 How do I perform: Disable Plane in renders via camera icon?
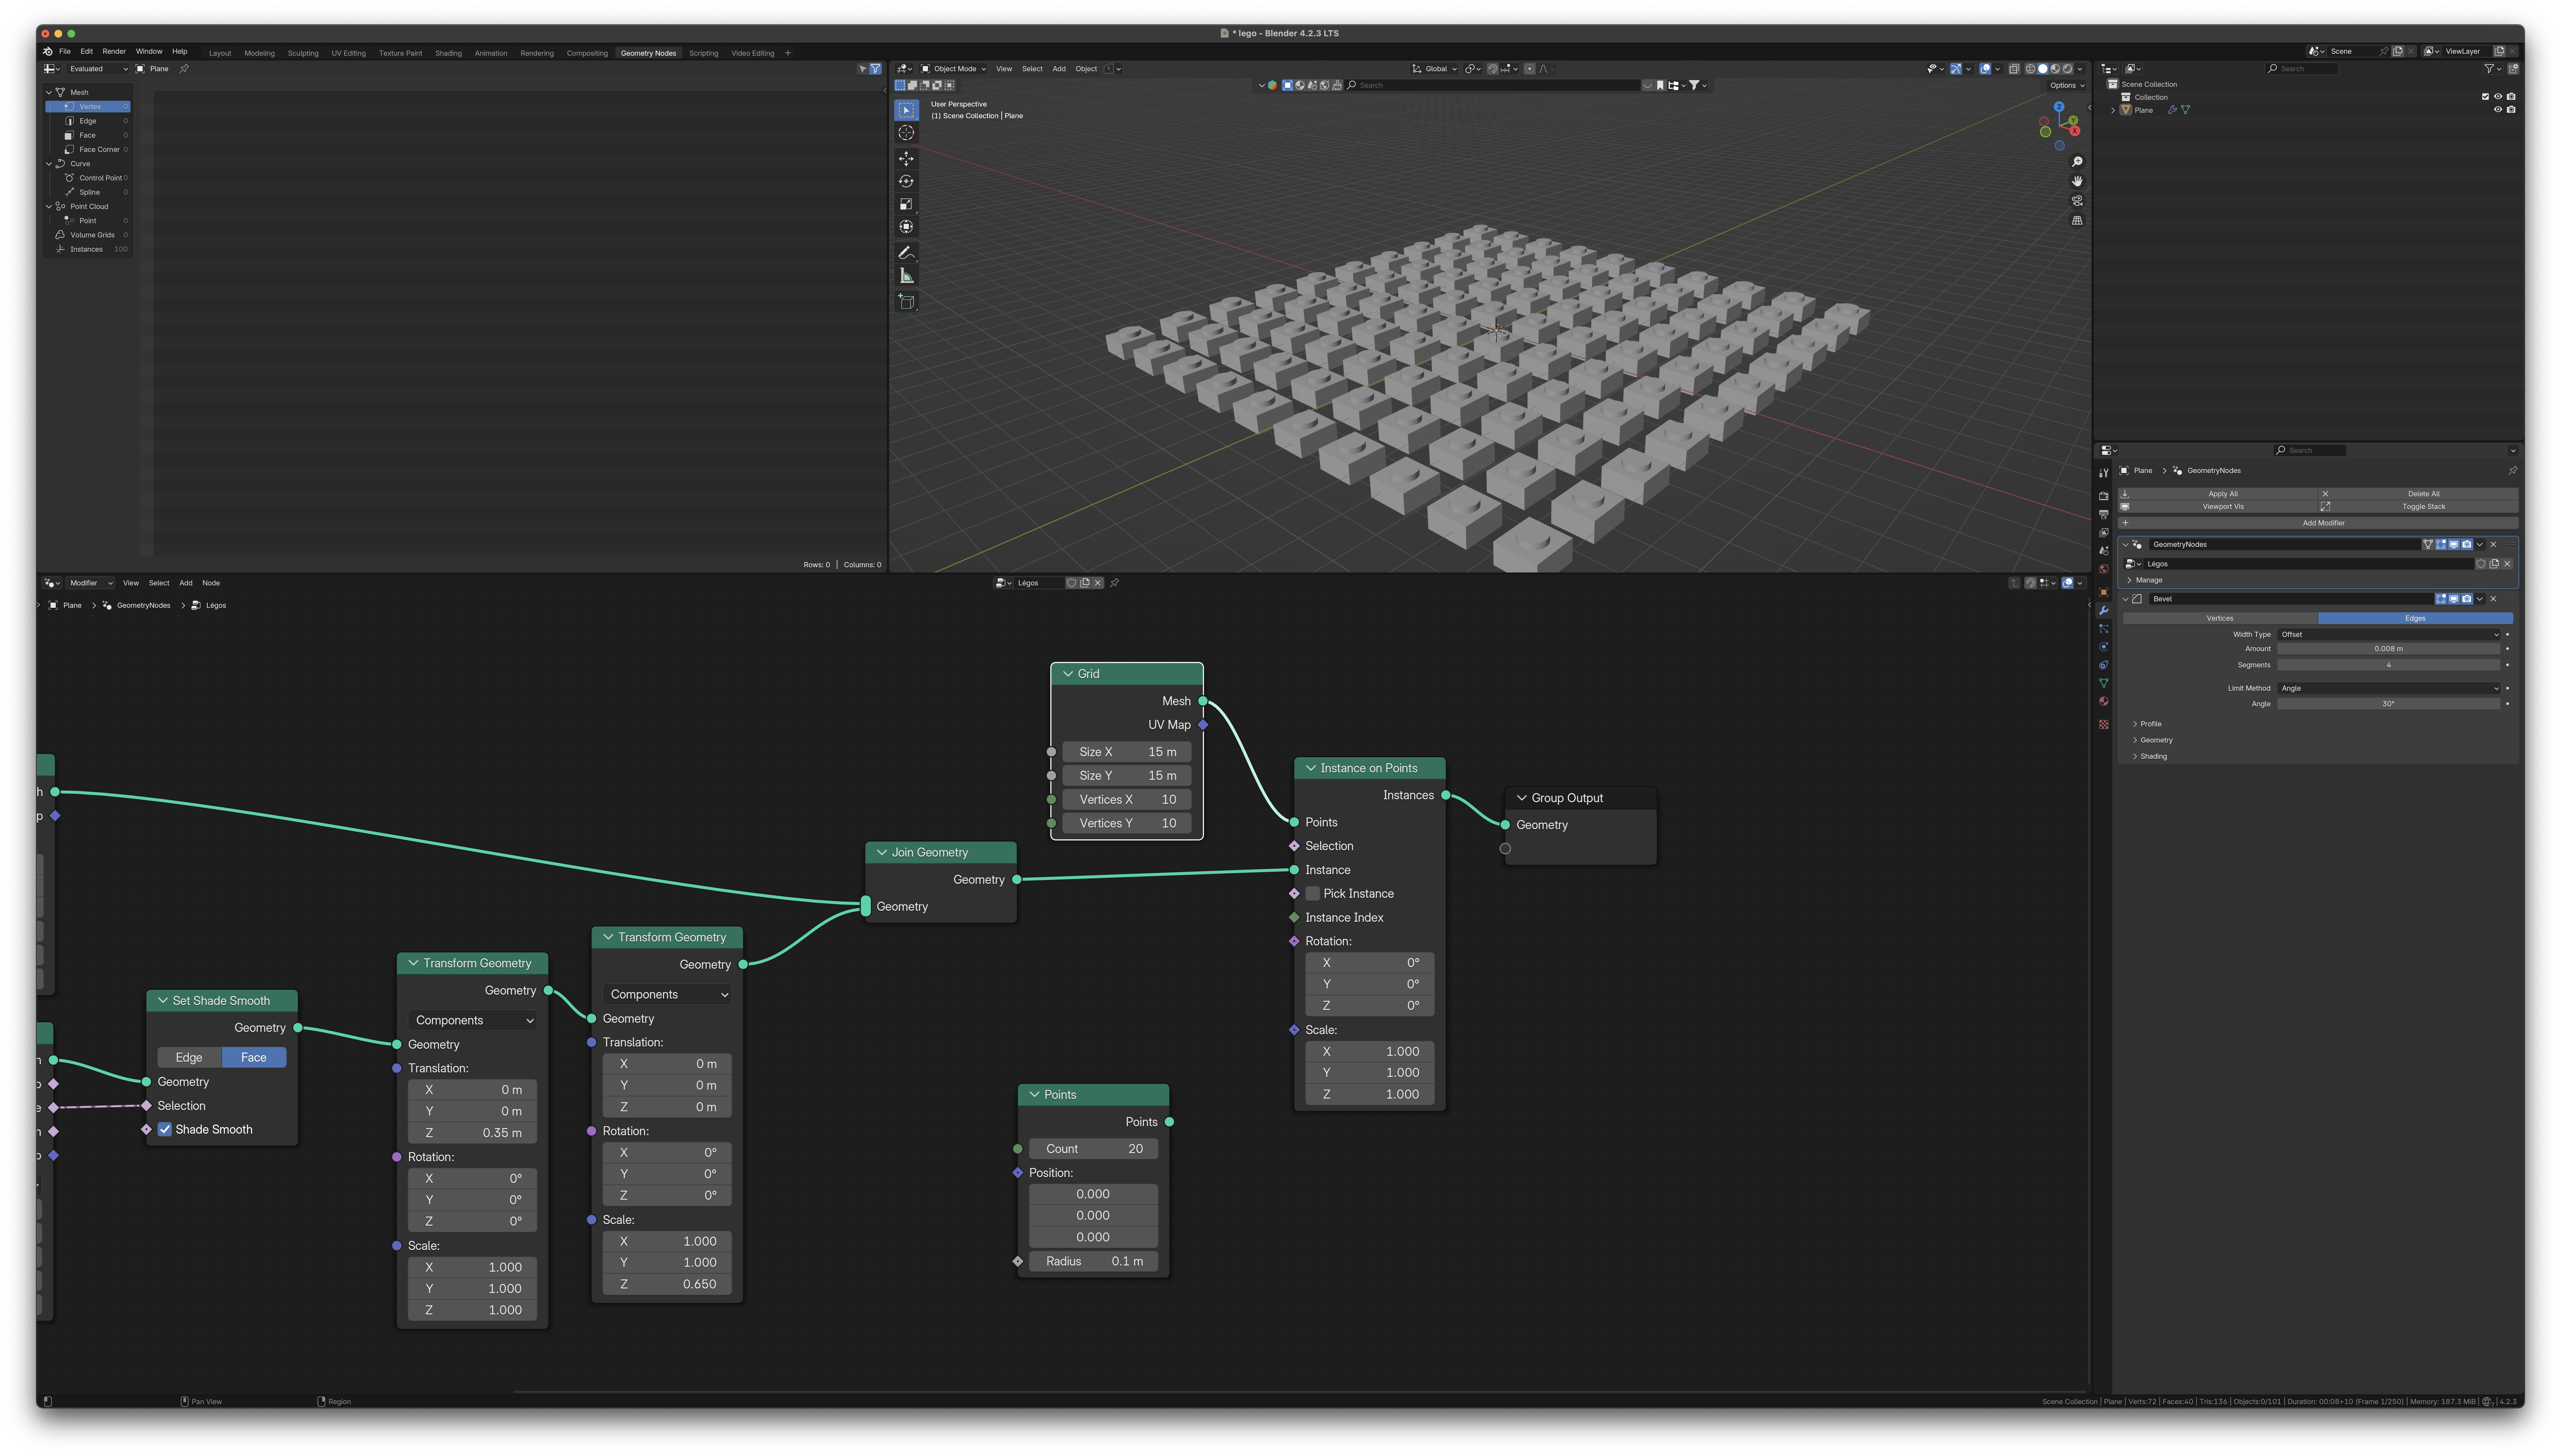click(x=2511, y=110)
